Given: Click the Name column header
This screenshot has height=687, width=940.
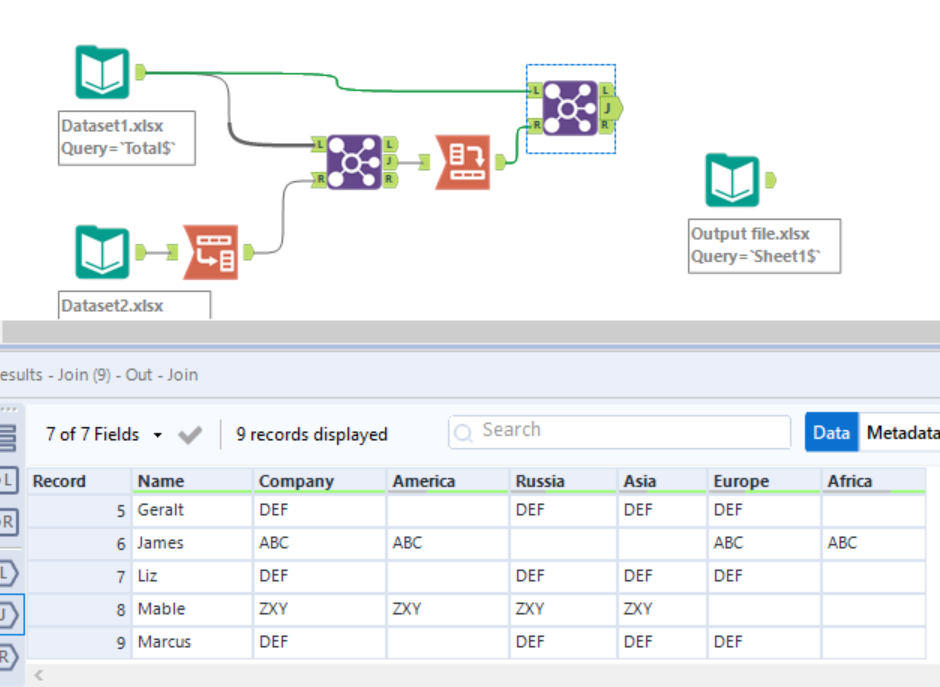Looking at the screenshot, I should pyautogui.click(x=161, y=481).
